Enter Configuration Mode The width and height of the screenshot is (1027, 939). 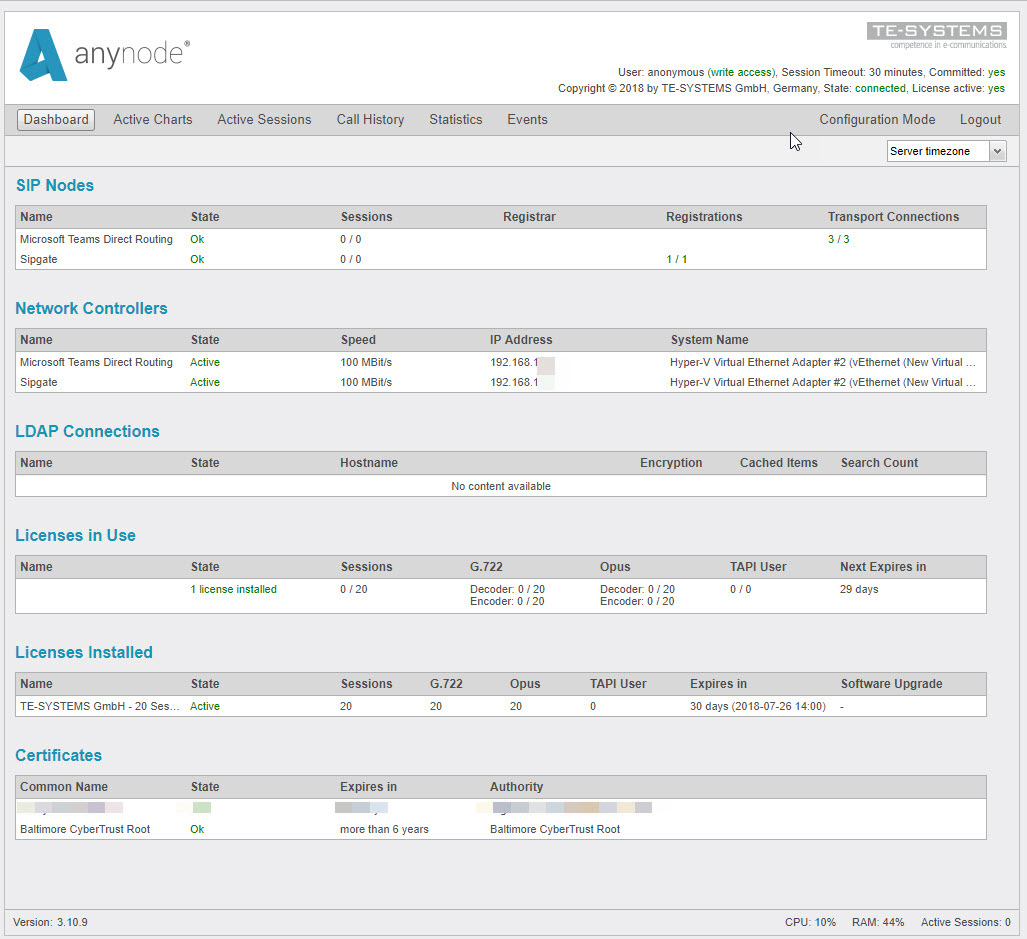(877, 120)
